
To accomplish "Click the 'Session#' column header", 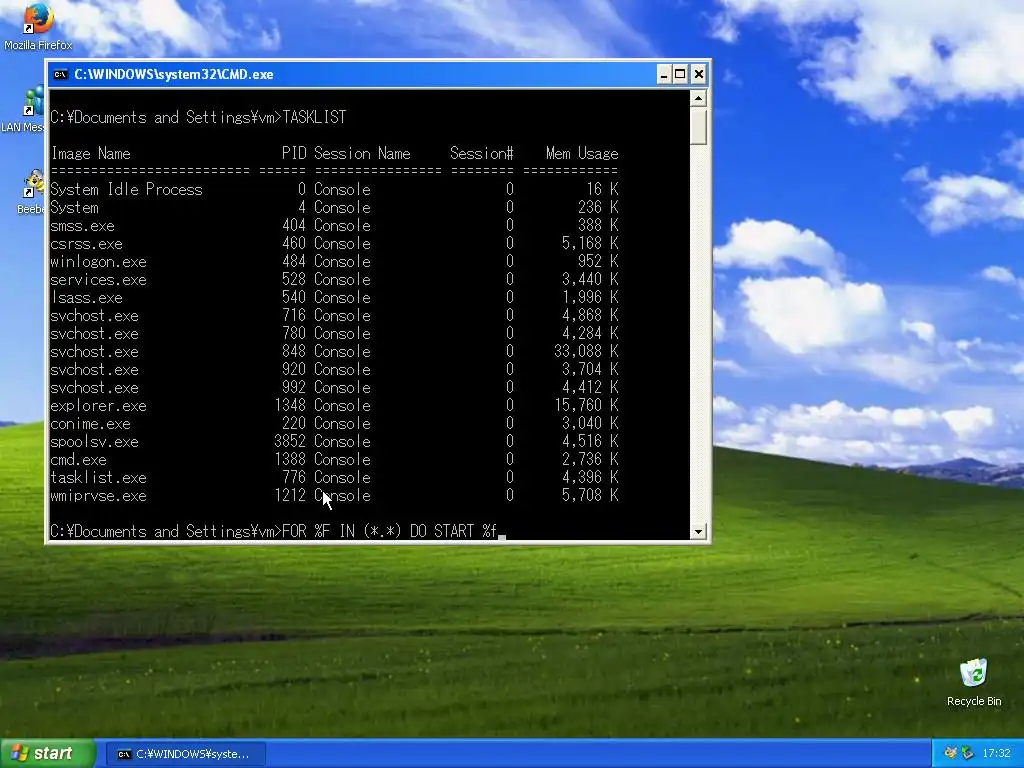I will [x=482, y=153].
